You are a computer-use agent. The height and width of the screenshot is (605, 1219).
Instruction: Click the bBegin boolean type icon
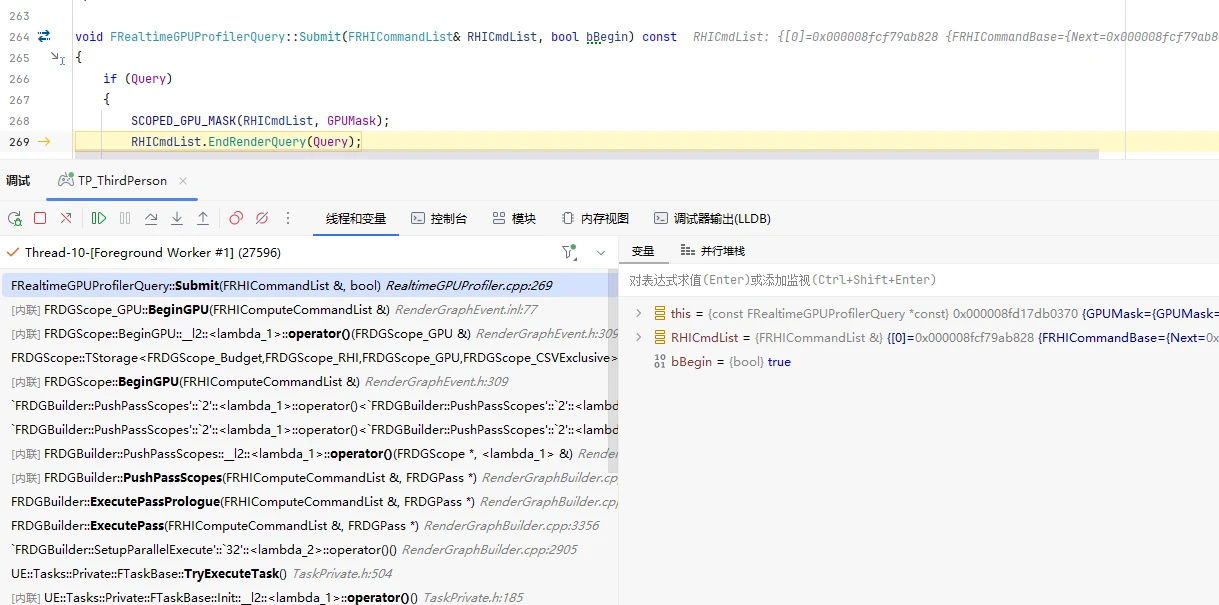tap(660, 361)
